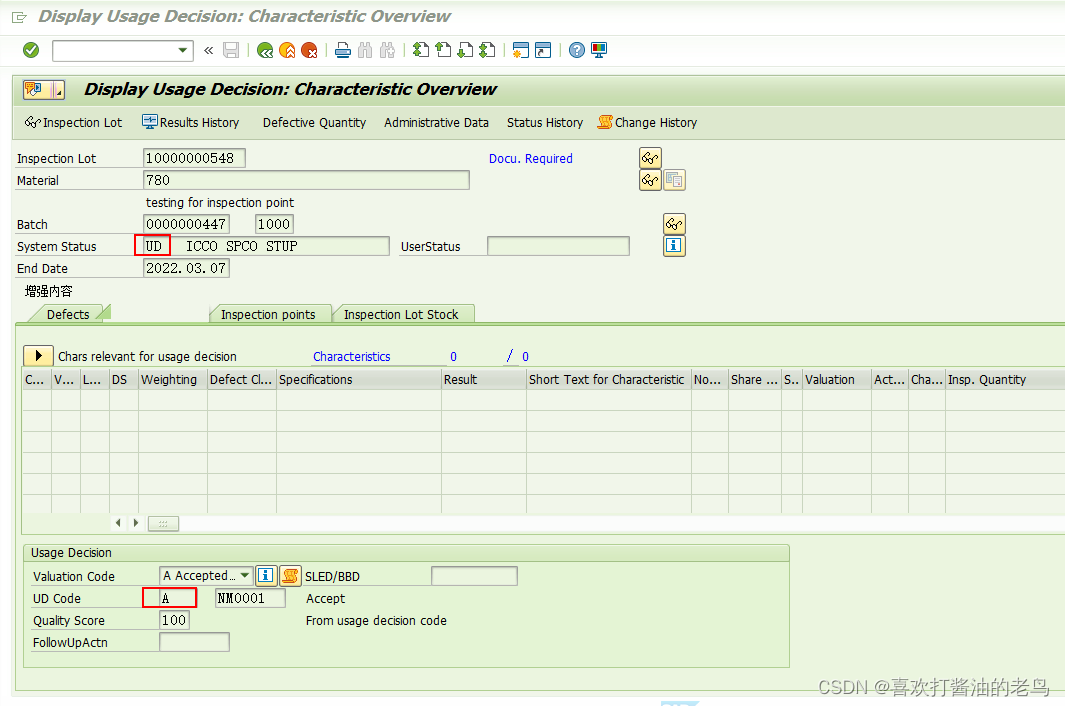
Task: Click the Next Page icon
Action: coord(465,50)
